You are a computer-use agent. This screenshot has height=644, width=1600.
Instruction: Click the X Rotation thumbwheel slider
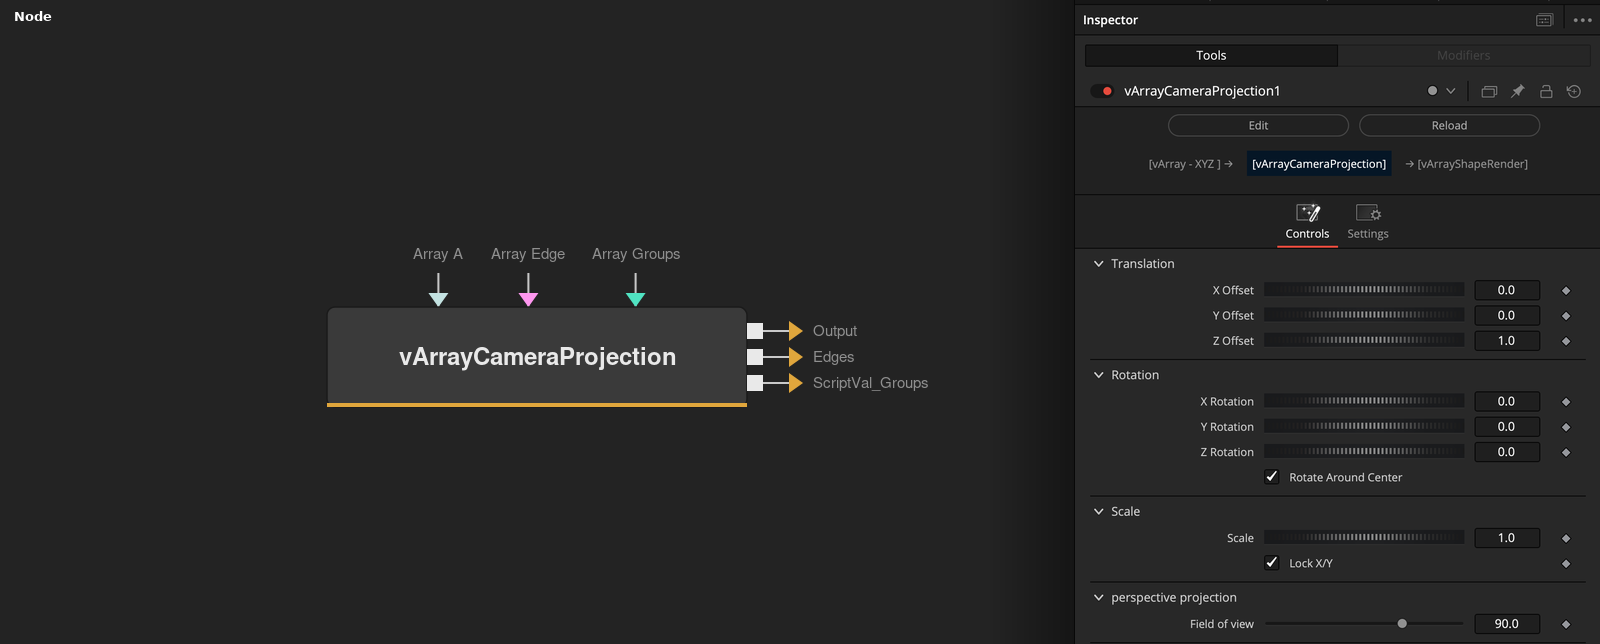(x=1364, y=401)
